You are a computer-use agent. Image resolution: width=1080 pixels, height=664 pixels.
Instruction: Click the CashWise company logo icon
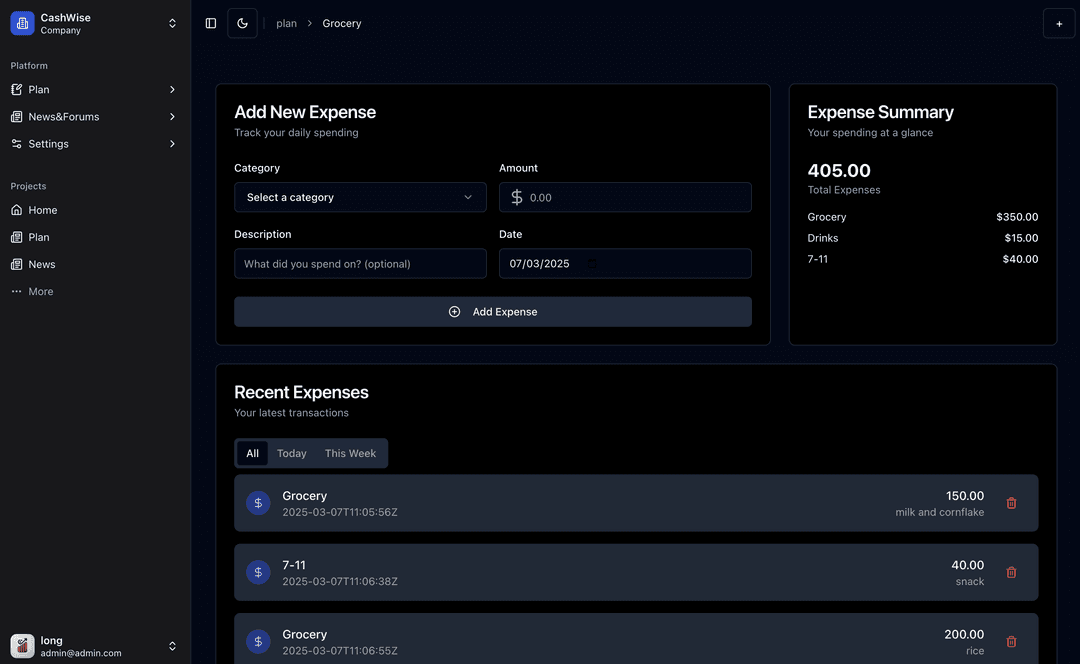click(22, 23)
